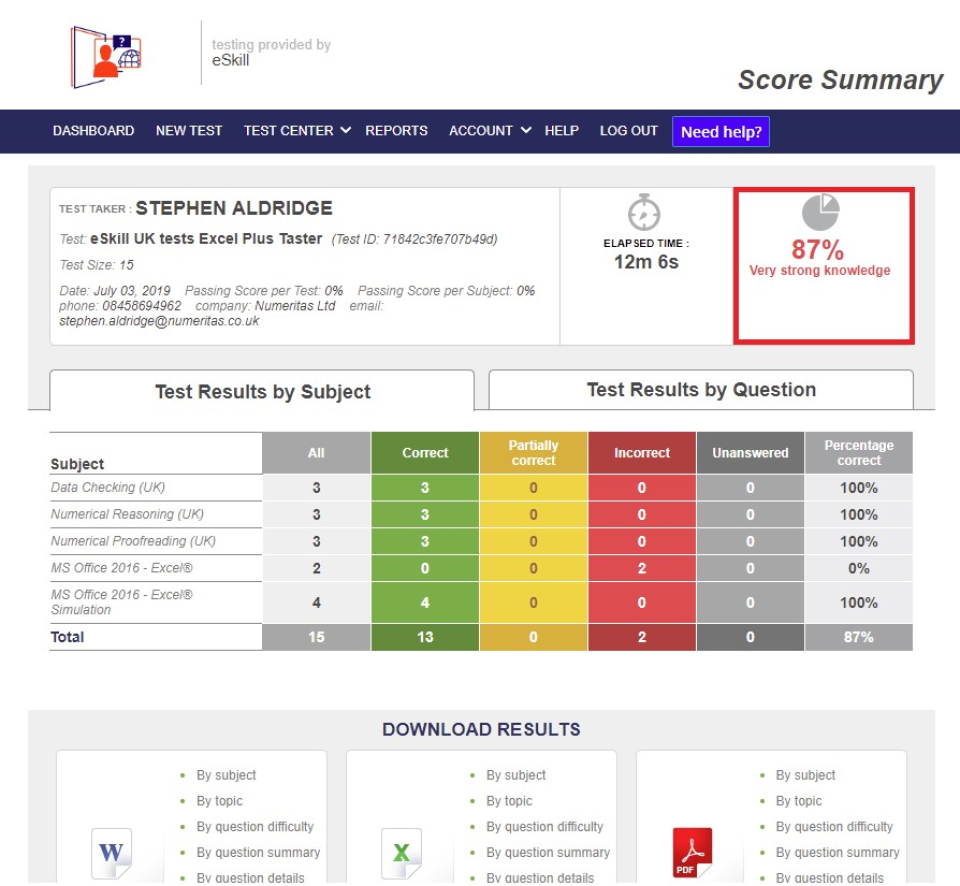Screen dimensions: 960x886
Task: Click LOG OUT in the navigation bar
Action: tap(628, 130)
